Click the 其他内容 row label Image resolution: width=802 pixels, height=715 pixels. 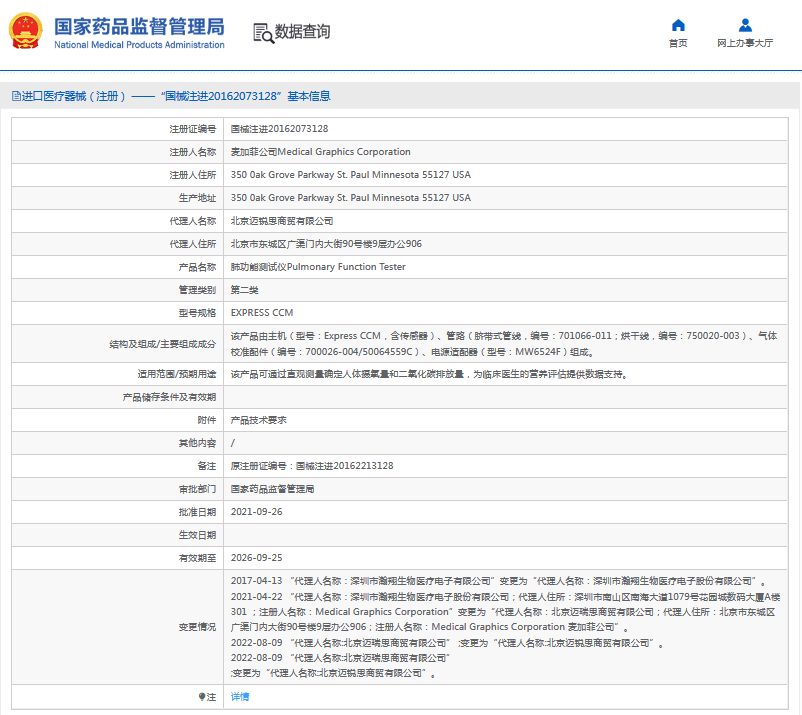[197, 443]
